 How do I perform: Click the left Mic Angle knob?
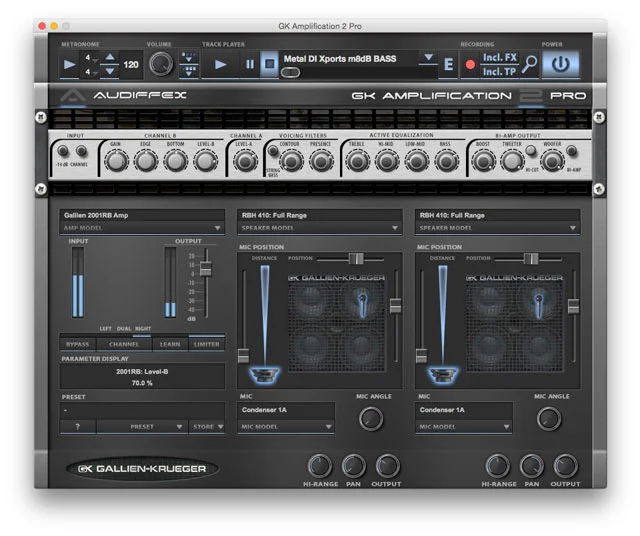coord(371,418)
